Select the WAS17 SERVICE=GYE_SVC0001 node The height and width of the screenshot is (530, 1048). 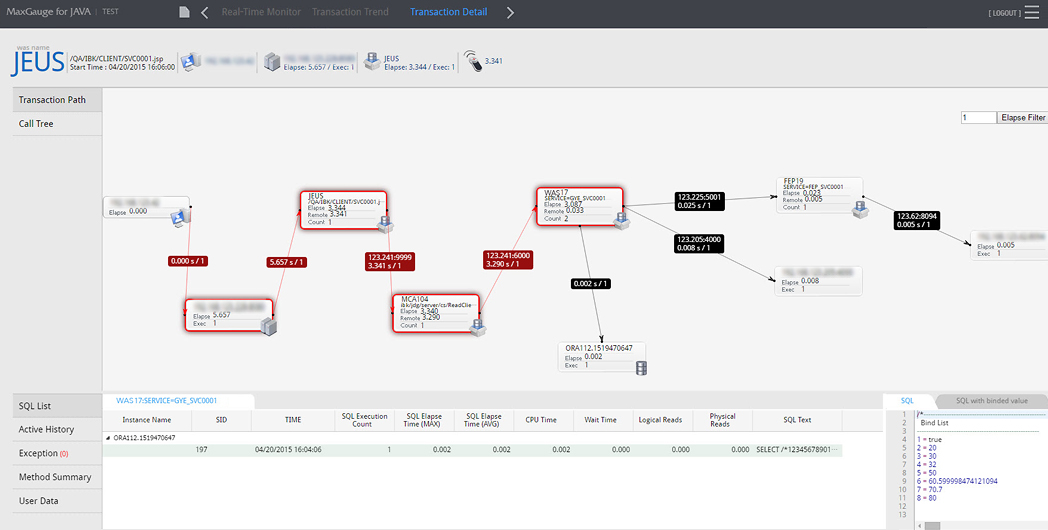point(579,207)
